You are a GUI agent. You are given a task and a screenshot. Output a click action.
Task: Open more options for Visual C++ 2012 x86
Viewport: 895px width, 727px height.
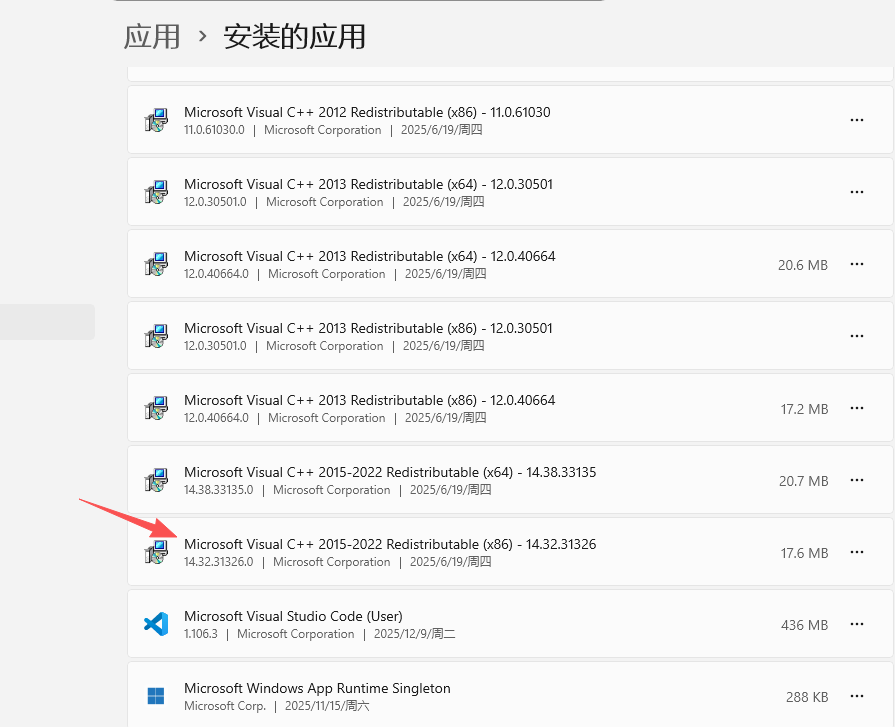coord(856,120)
